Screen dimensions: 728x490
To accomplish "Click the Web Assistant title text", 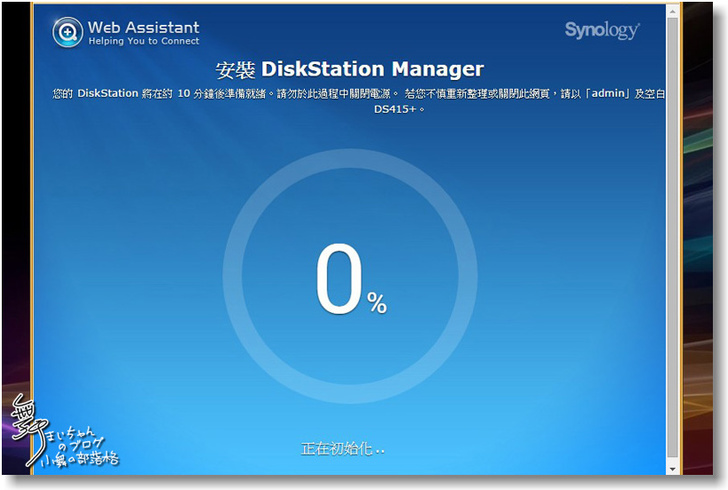I will coord(143,27).
